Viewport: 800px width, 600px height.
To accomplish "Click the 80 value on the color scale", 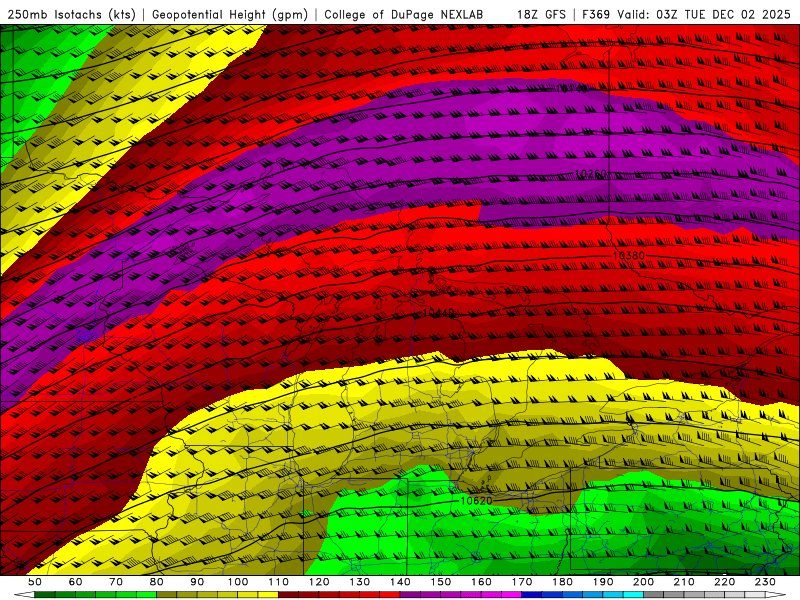I will [156, 582].
